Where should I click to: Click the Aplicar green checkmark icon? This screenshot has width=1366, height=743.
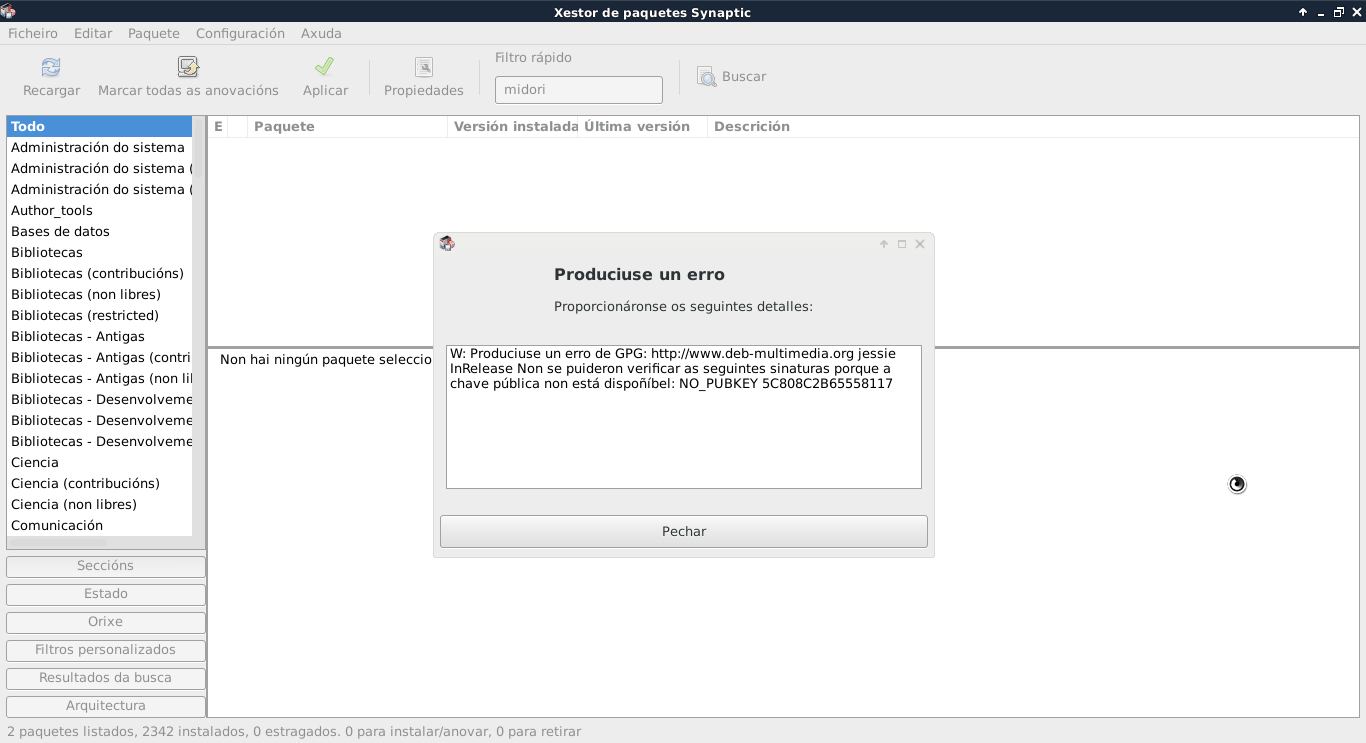pos(324,67)
